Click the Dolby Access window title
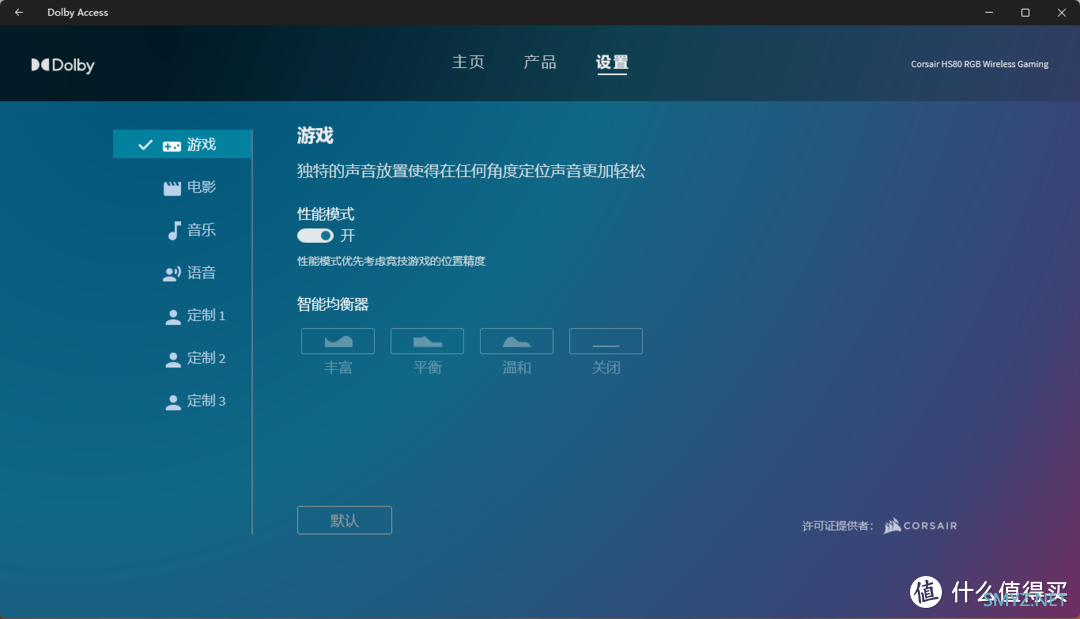The height and width of the screenshot is (619, 1080). (x=78, y=12)
